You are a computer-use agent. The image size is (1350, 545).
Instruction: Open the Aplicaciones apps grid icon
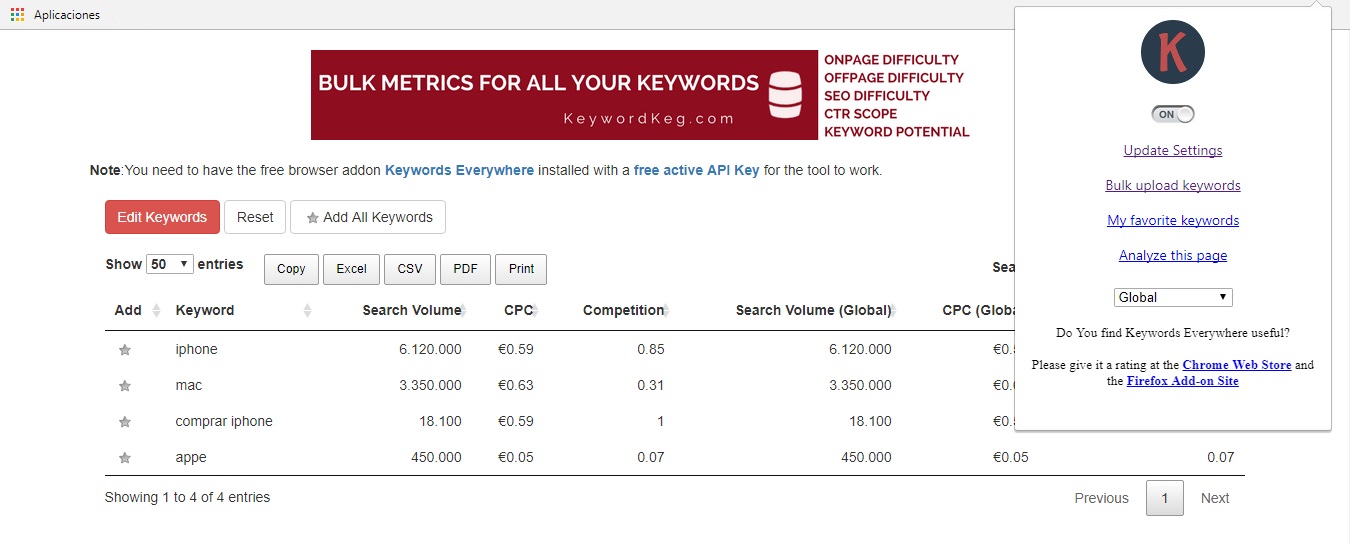pos(17,15)
